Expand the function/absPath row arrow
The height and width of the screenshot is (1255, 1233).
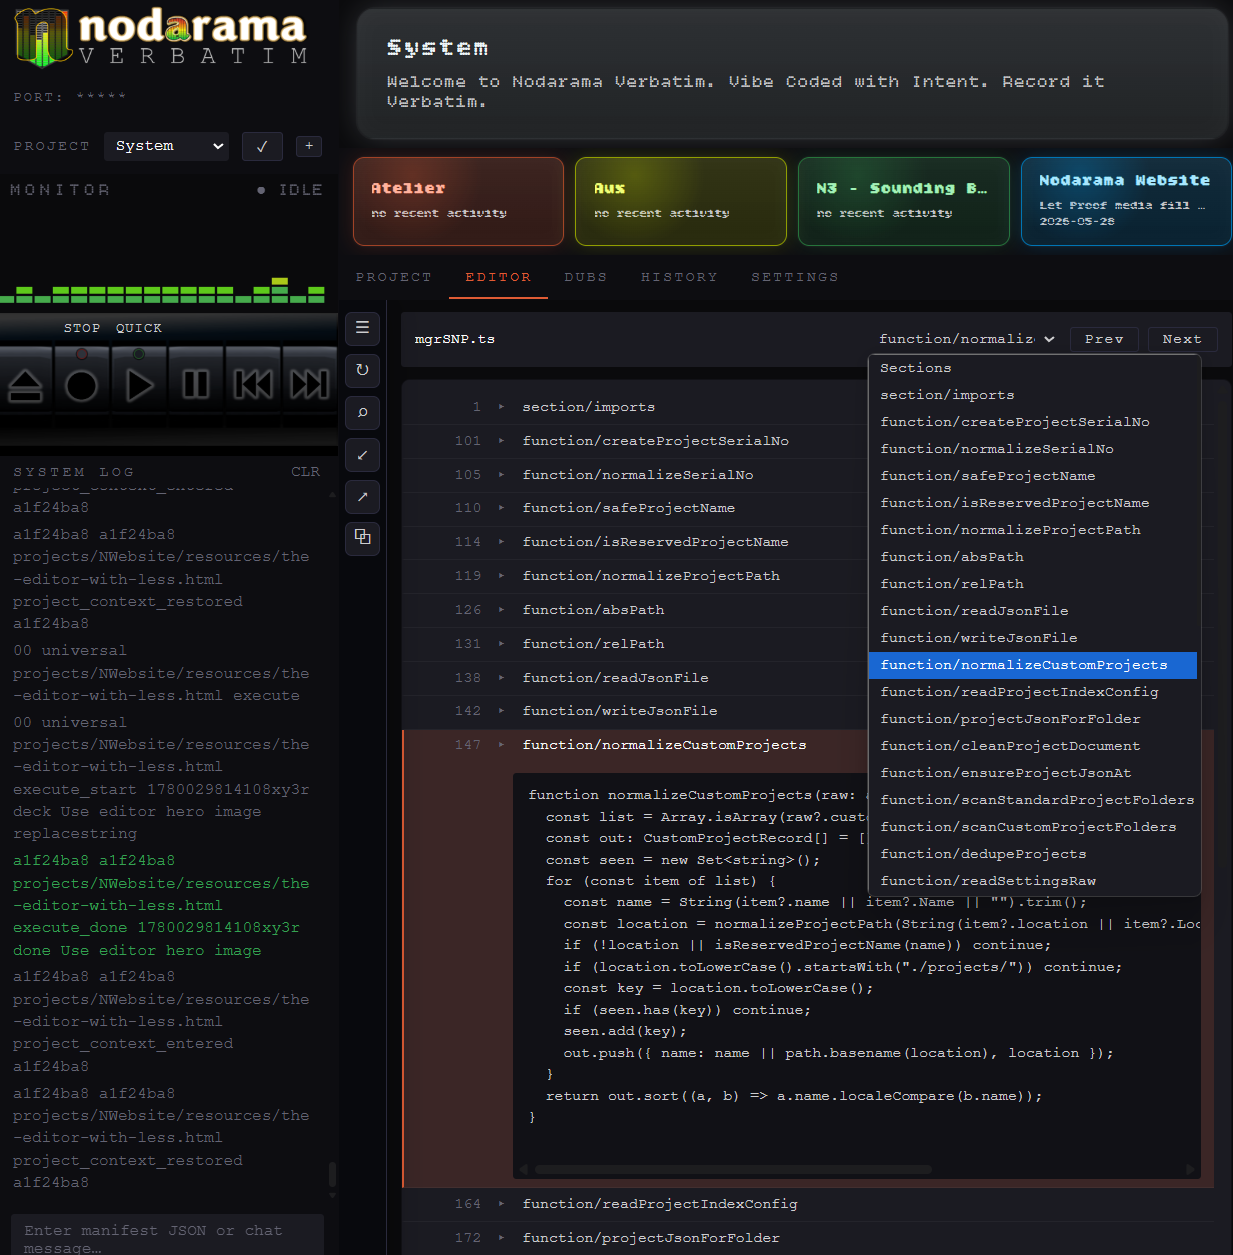click(x=501, y=610)
